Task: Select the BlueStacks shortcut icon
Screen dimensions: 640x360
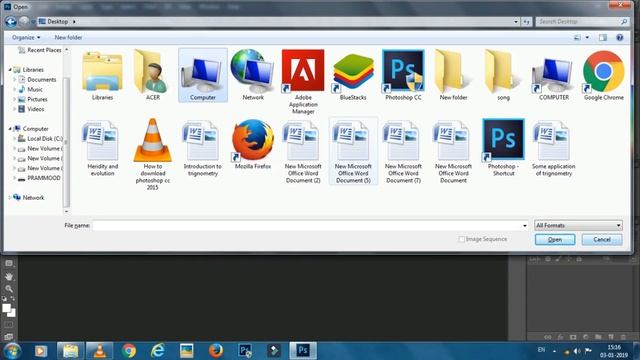Action: coord(353,75)
